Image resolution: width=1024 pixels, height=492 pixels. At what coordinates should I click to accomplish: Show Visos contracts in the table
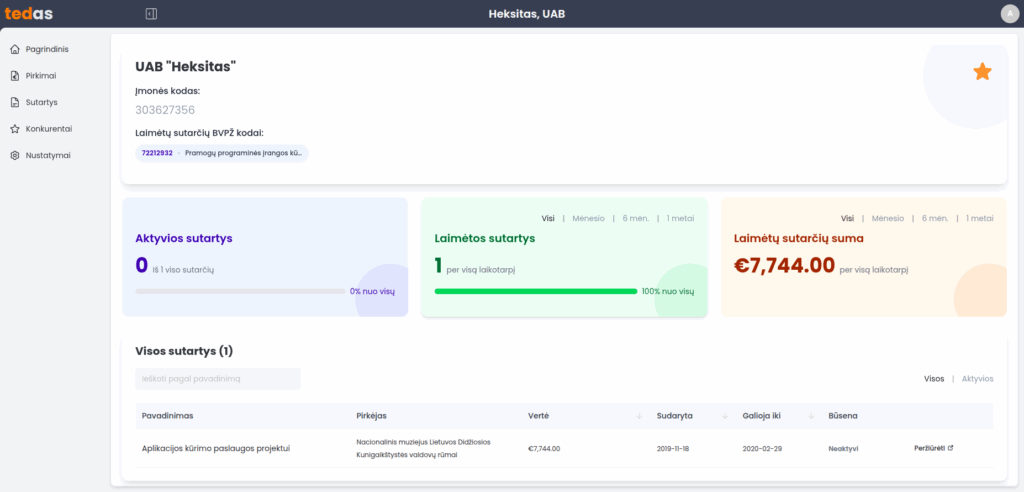(x=934, y=379)
